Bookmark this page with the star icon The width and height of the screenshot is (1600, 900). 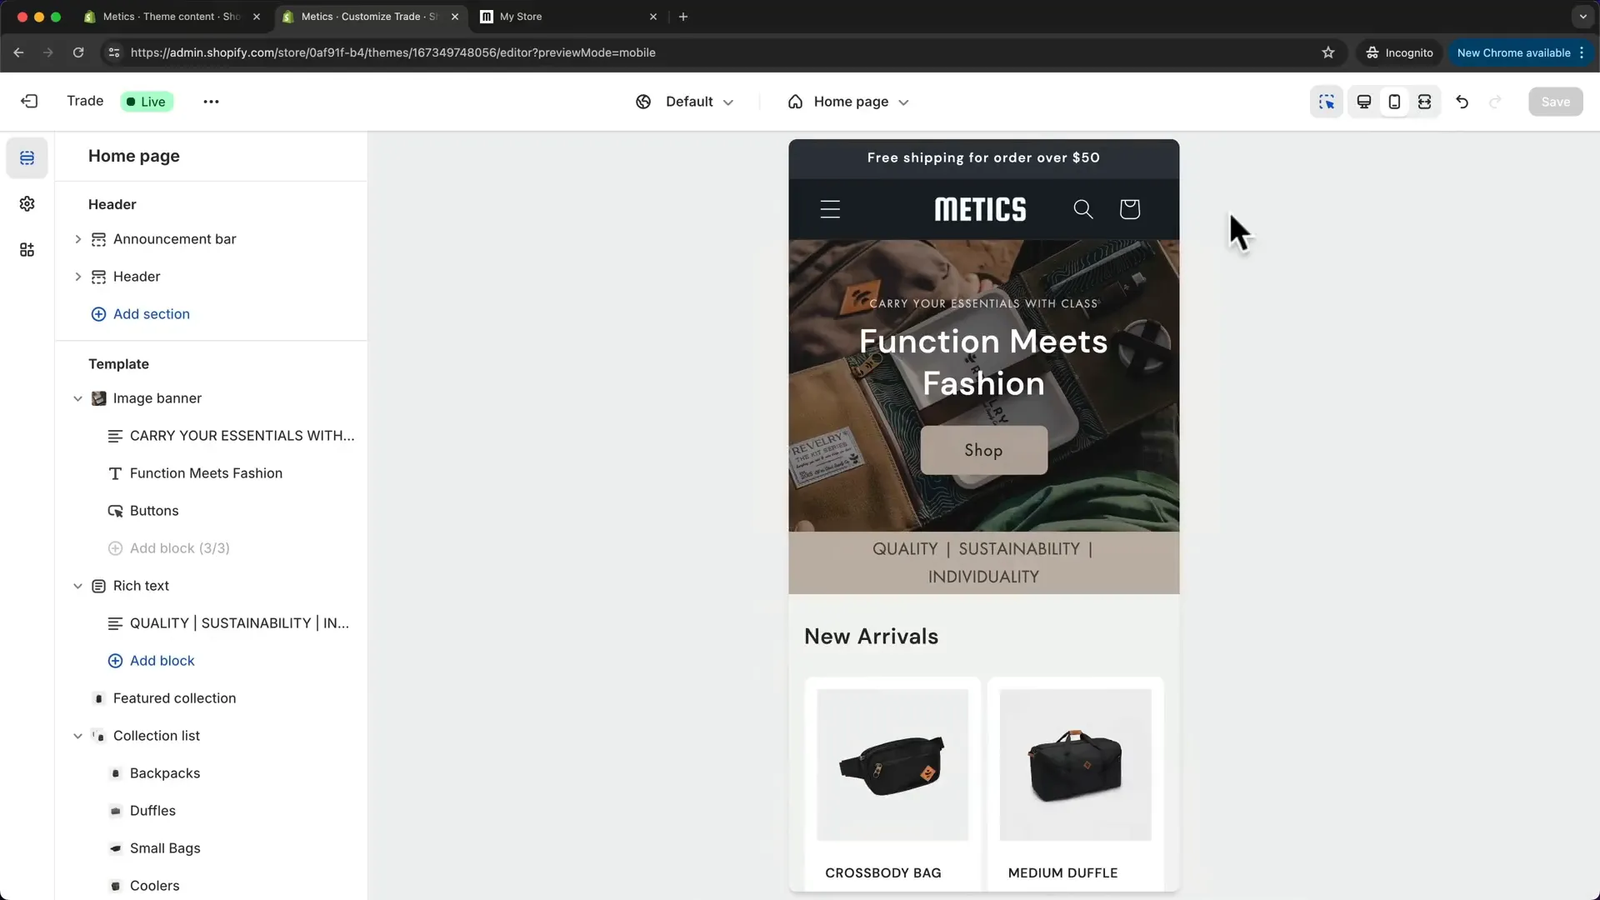(x=1328, y=53)
